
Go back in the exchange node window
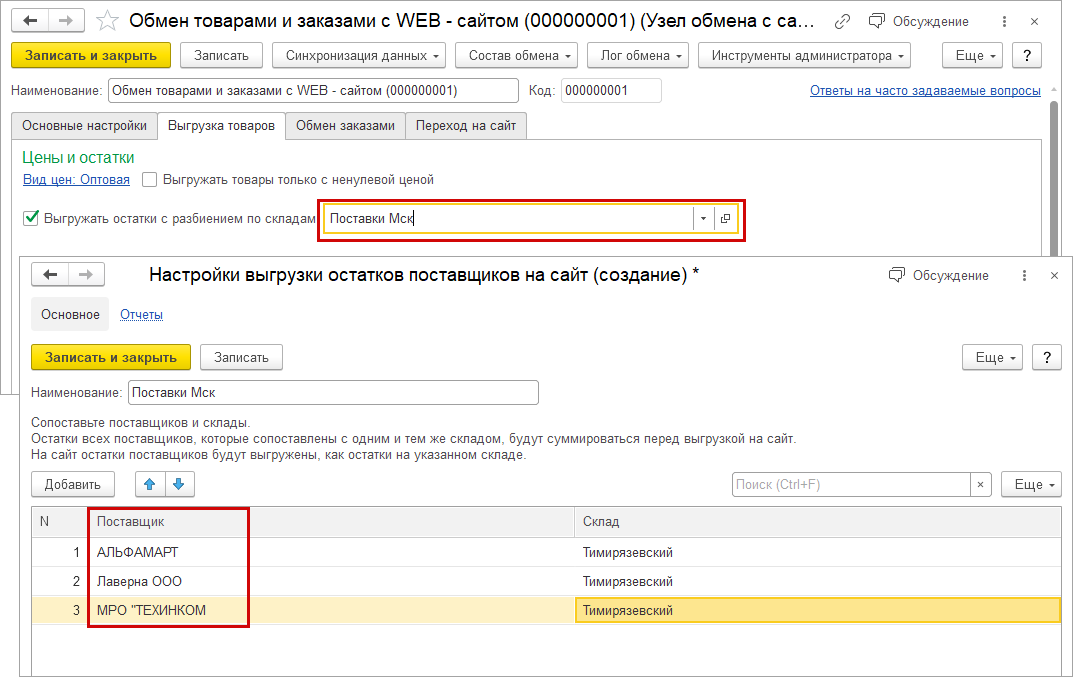(x=30, y=21)
